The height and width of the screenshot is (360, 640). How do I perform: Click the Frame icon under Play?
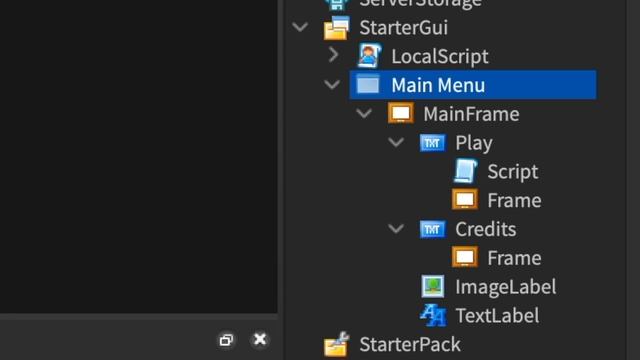465,200
